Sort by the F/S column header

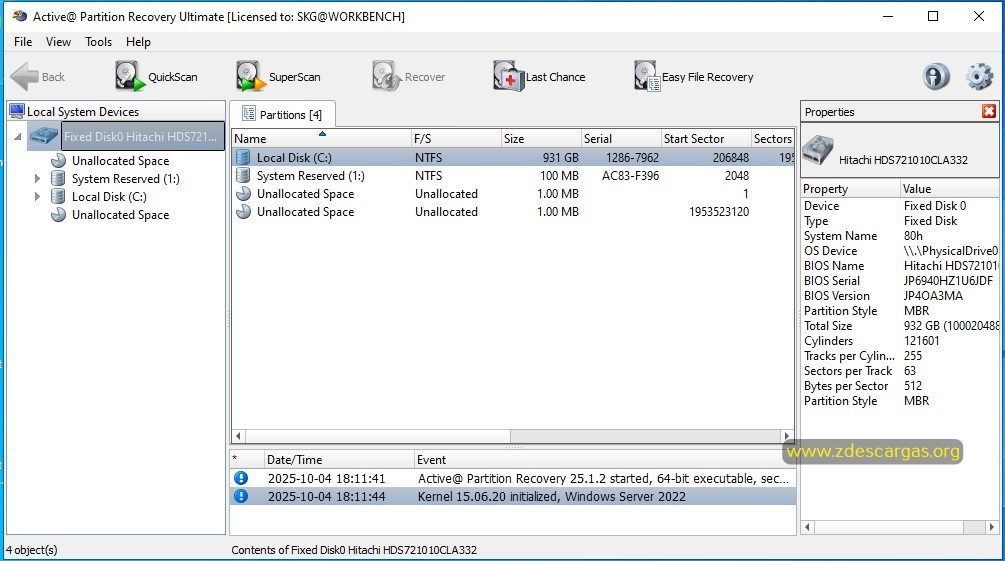[x=456, y=138]
